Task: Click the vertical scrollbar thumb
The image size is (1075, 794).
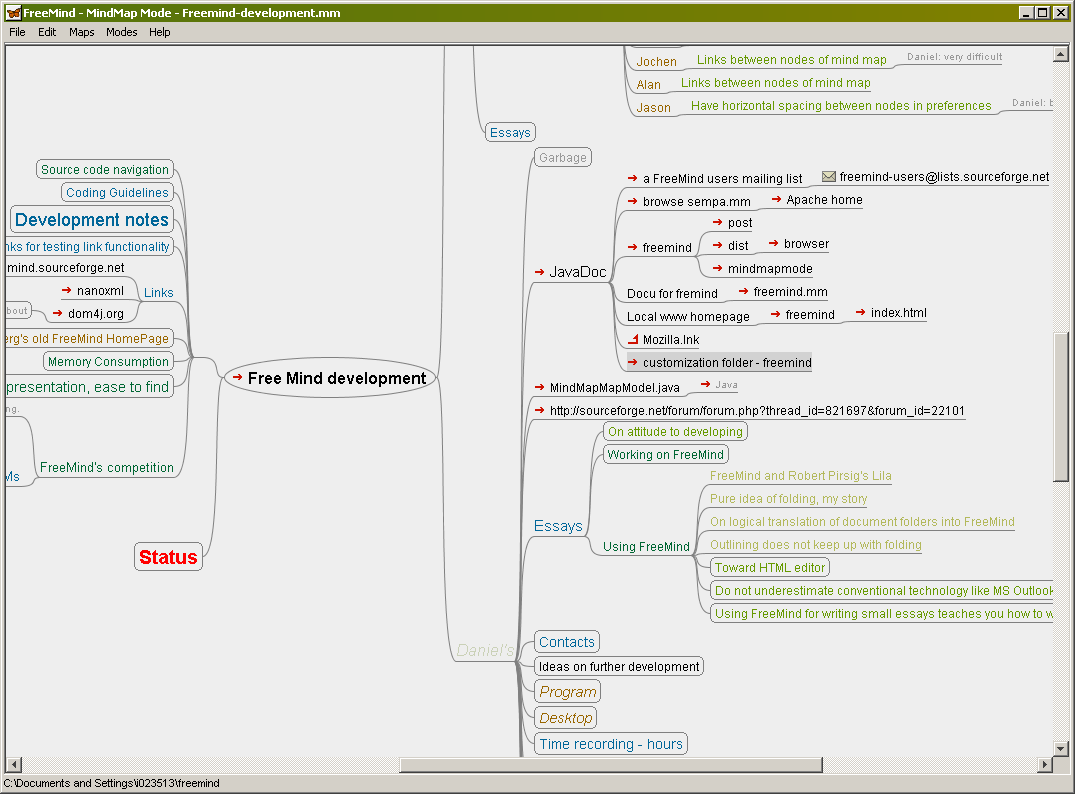Action: click(1061, 407)
